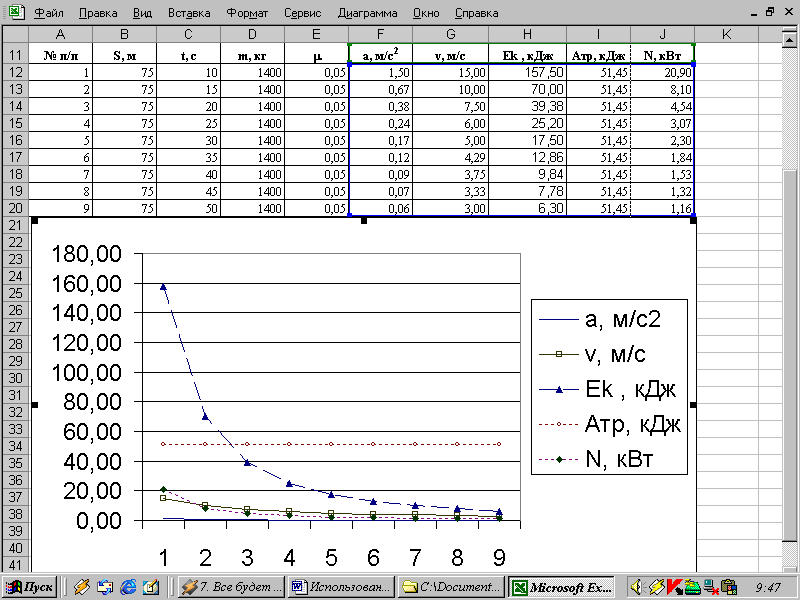Click cell H12 with value 157,50
Image resolution: width=800 pixels, height=600 pixels.
(x=527, y=73)
